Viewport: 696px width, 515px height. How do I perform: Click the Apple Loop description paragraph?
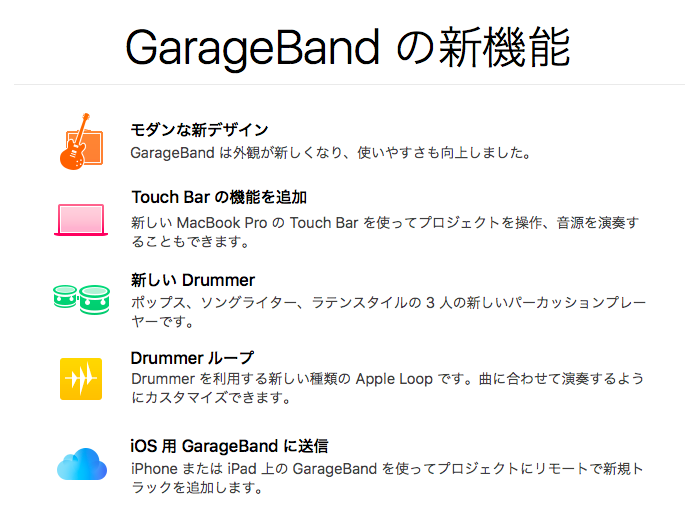click(388, 388)
